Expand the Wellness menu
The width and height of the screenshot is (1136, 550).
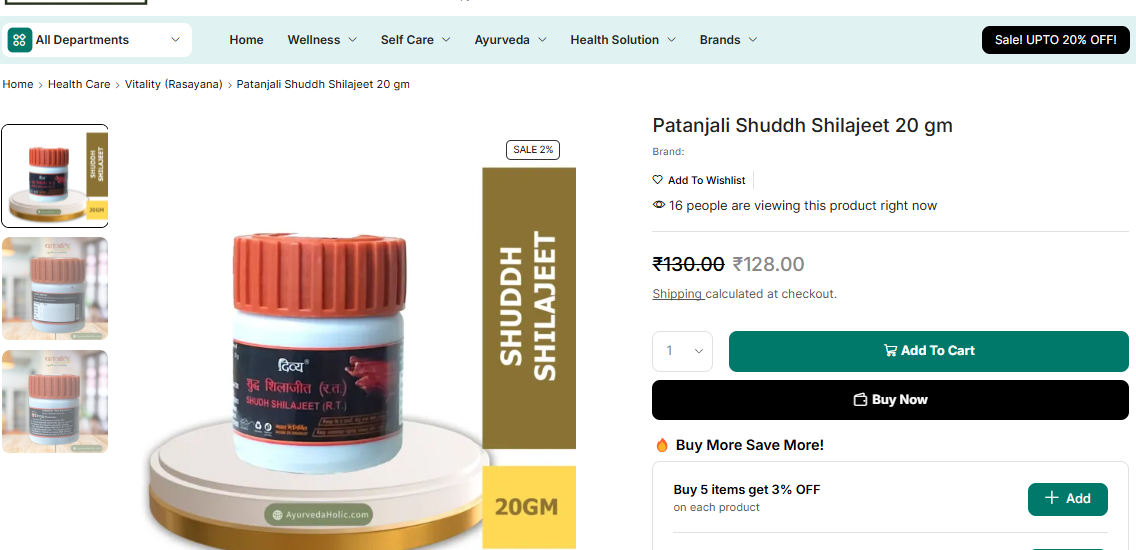(x=322, y=40)
